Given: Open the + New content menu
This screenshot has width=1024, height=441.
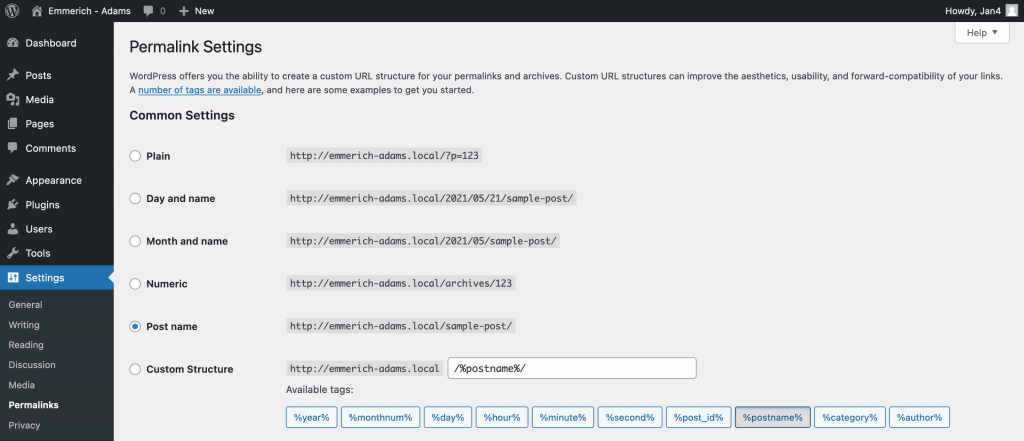Looking at the screenshot, I should pos(196,11).
